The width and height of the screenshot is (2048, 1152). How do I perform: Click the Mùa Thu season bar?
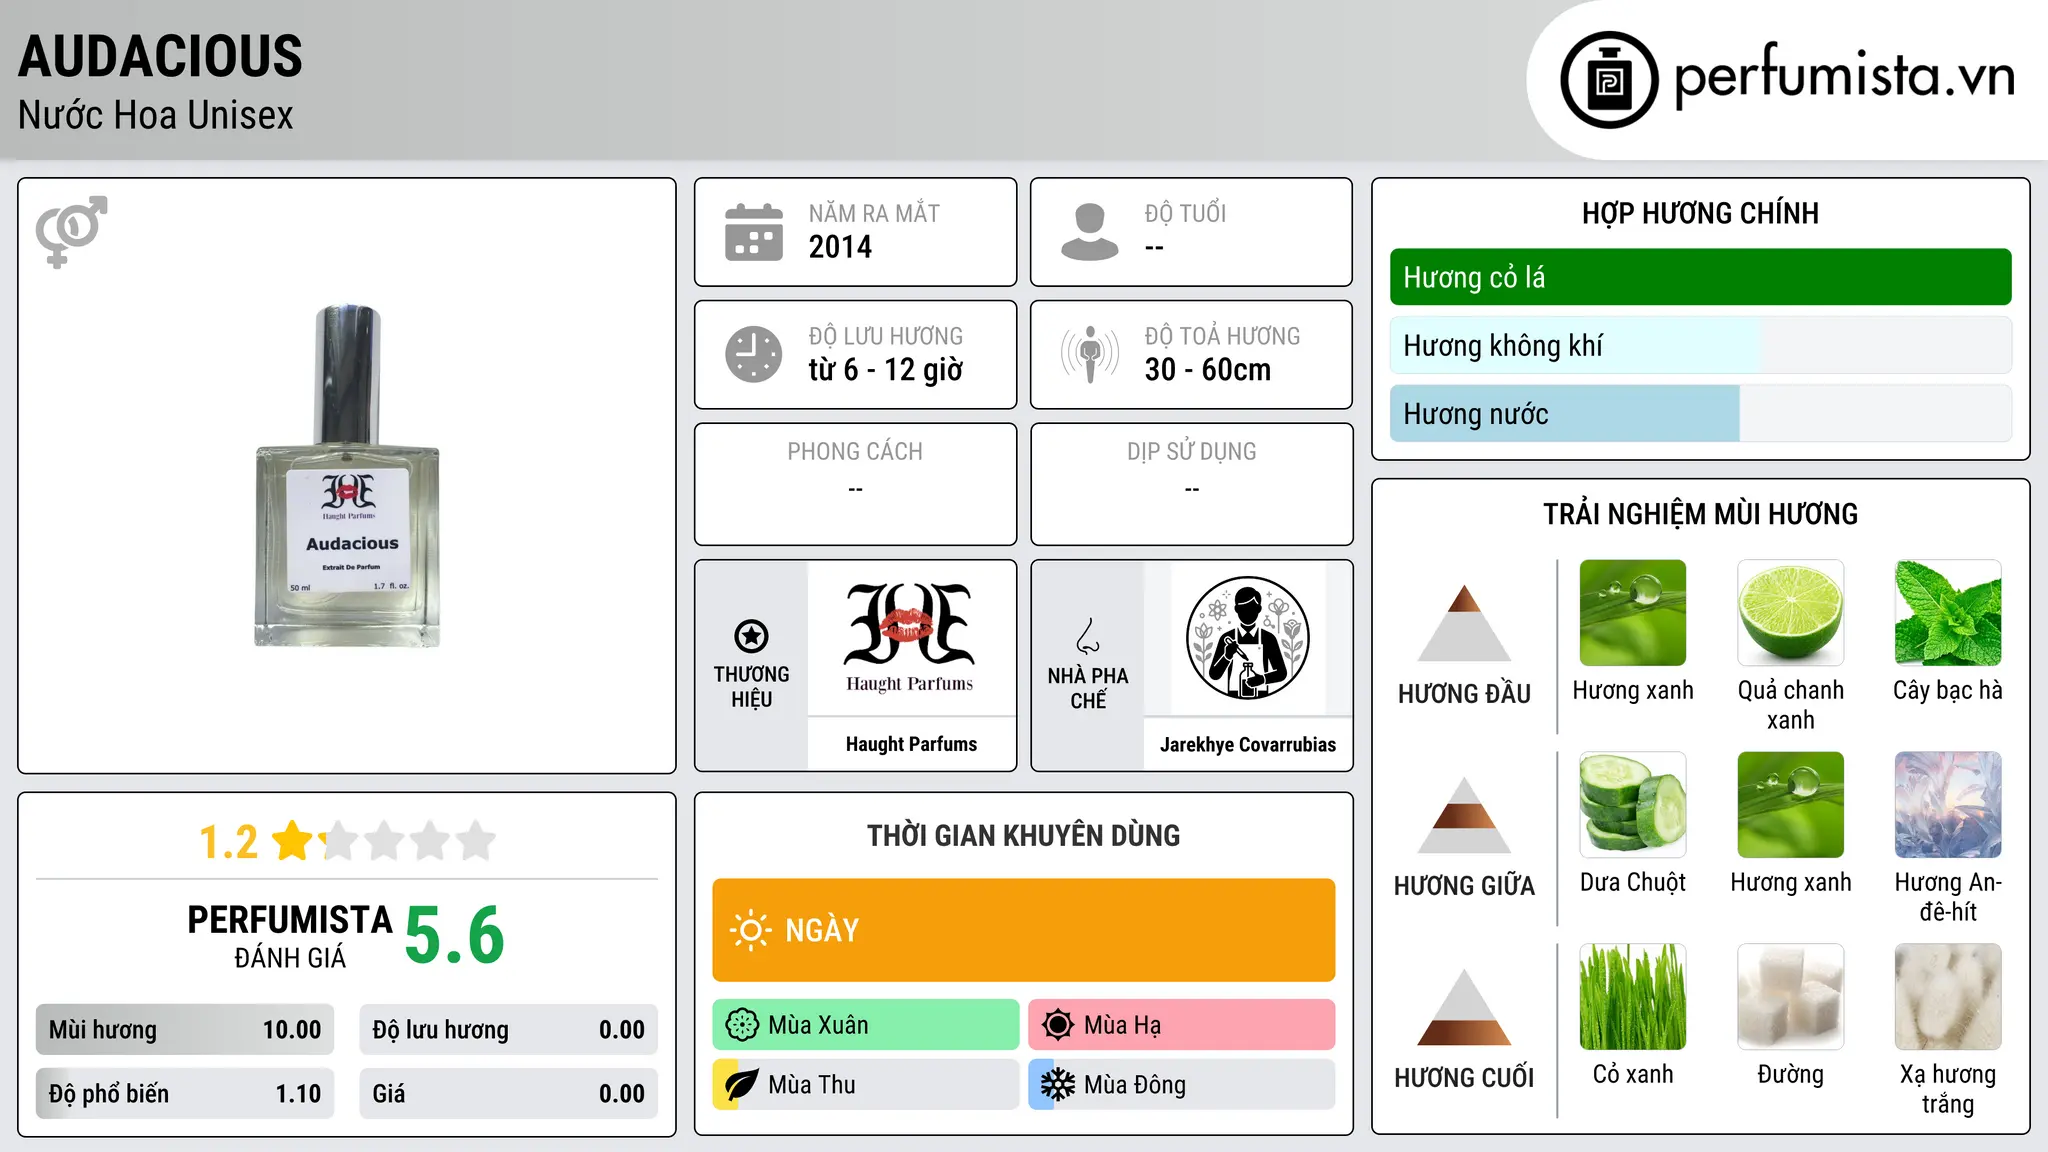pos(866,1085)
